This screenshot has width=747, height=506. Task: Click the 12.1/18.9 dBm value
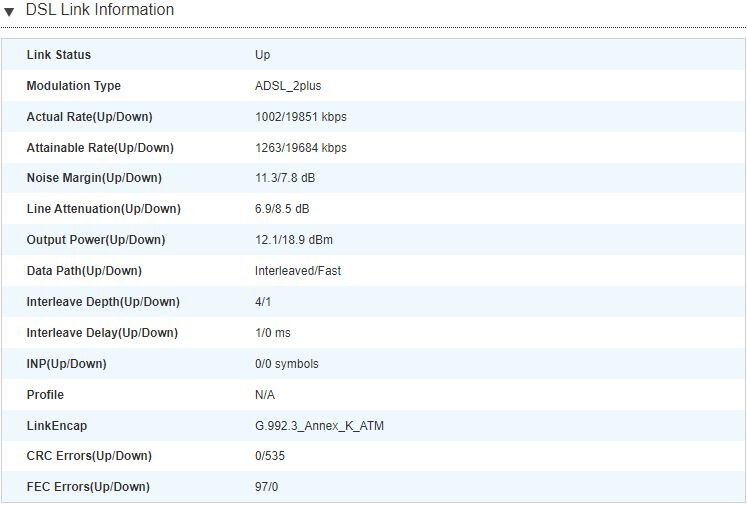[294, 240]
